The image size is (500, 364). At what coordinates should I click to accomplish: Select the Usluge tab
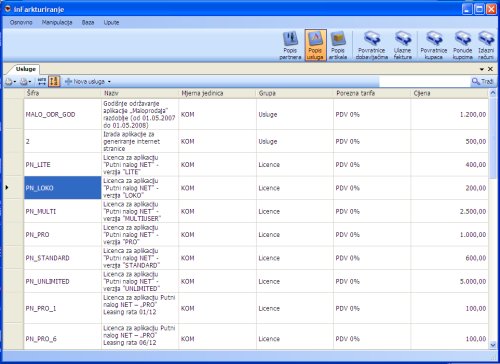pos(26,69)
